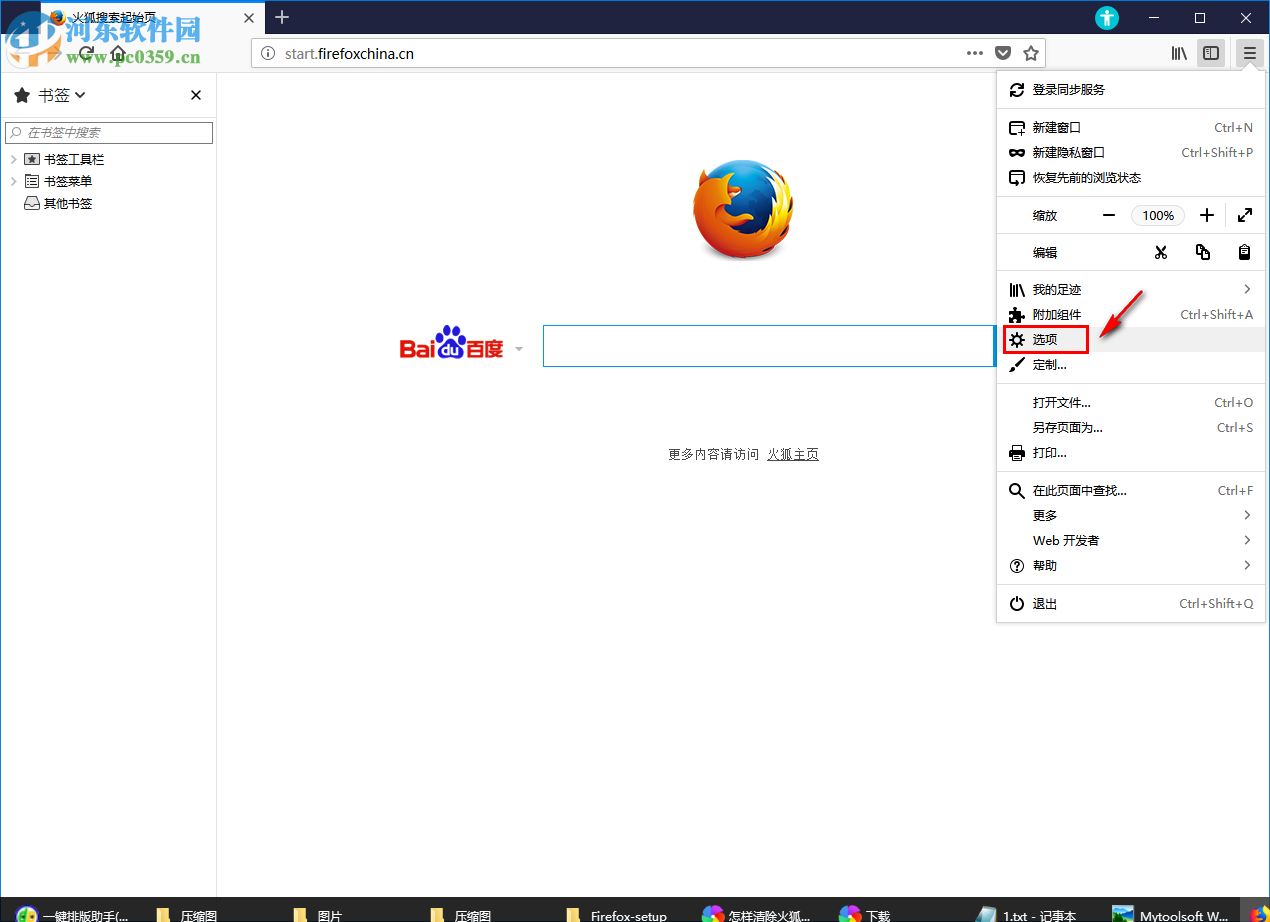The image size is (1270, 922).
Task: Save page to Pocket icon
Action: tap(1003, 53)
